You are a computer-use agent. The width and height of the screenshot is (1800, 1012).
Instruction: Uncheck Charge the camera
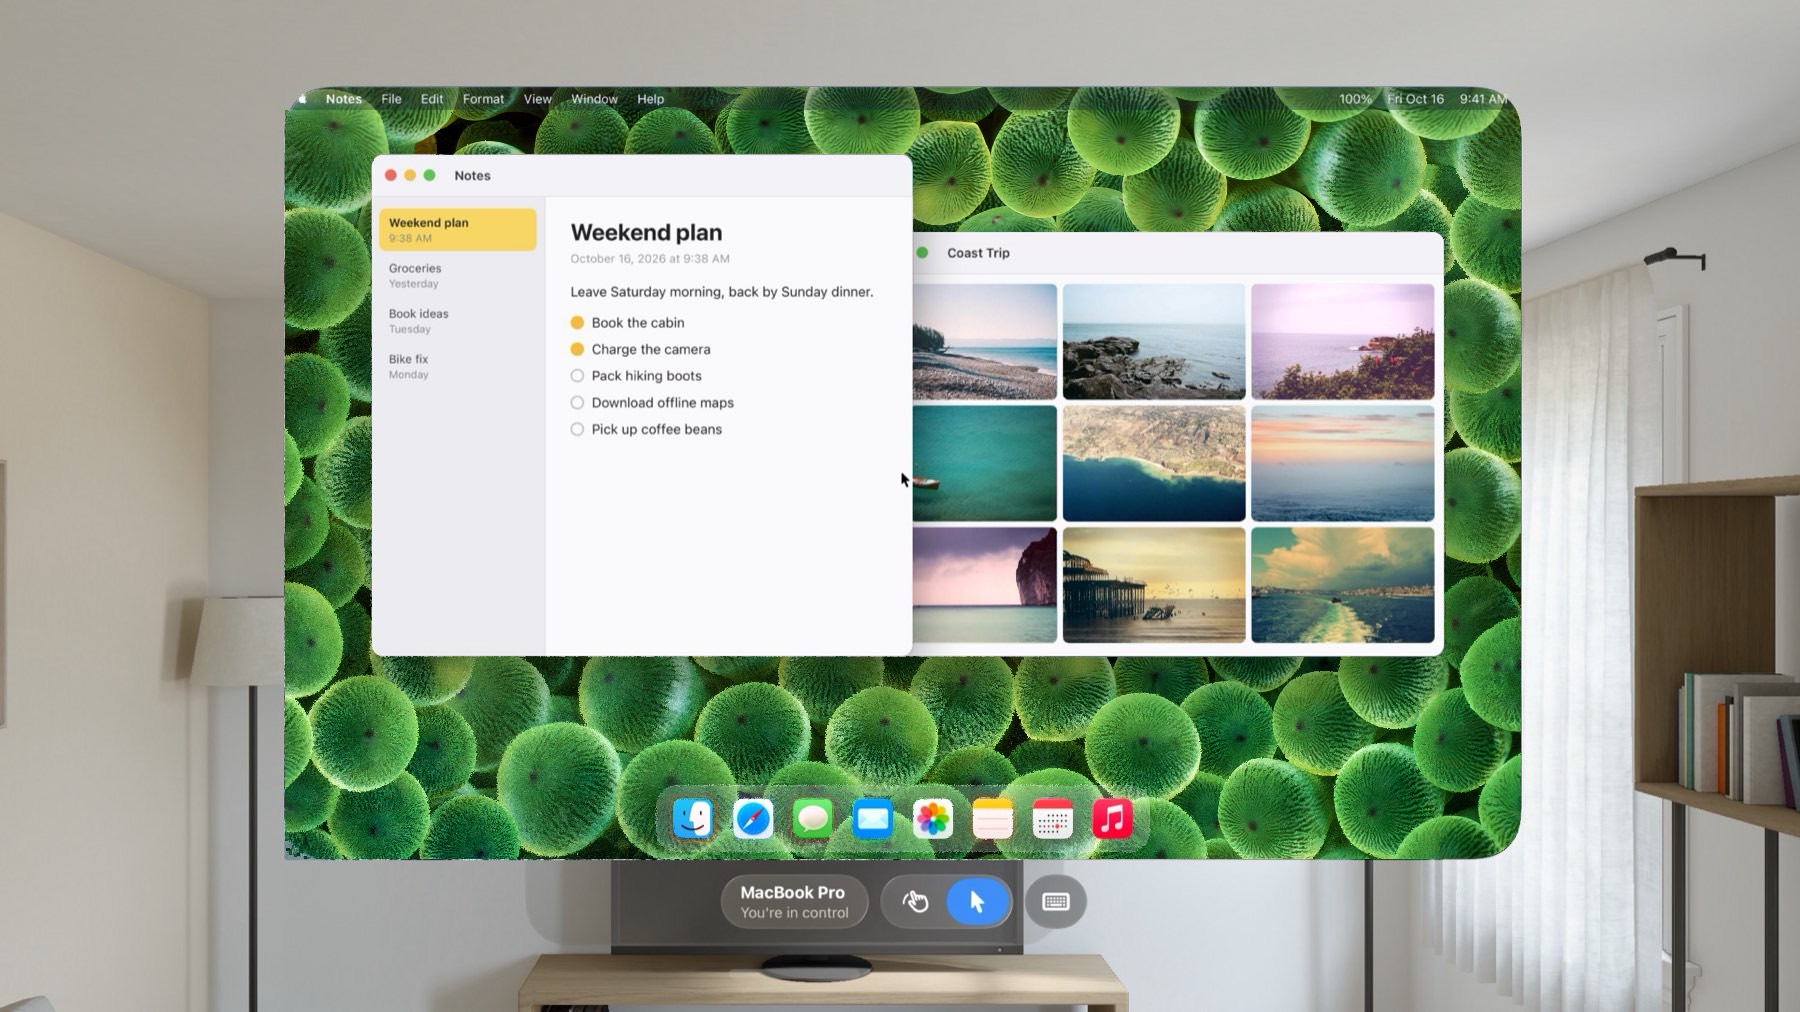[x=577, y=349]
